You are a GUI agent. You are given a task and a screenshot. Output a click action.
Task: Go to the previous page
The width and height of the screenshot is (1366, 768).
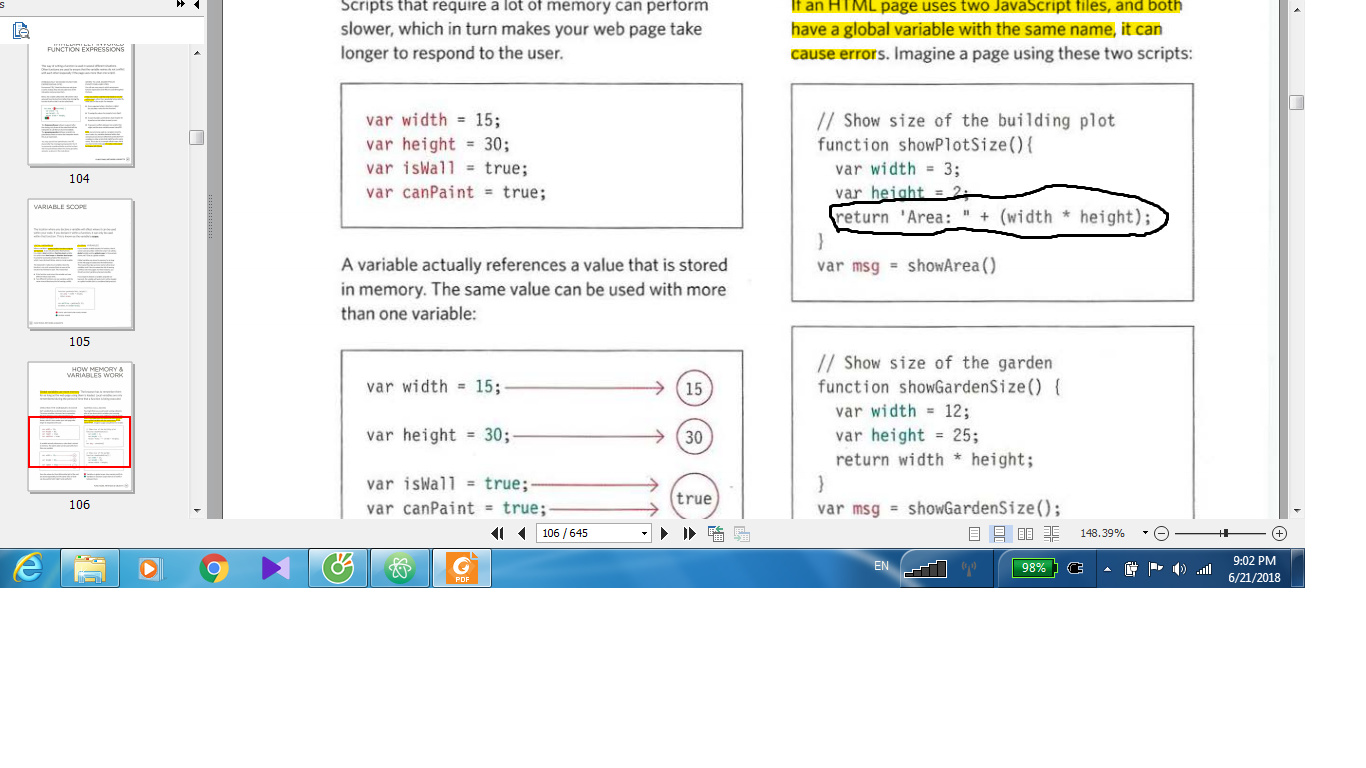pyautogui.click(x=521, y=534)
